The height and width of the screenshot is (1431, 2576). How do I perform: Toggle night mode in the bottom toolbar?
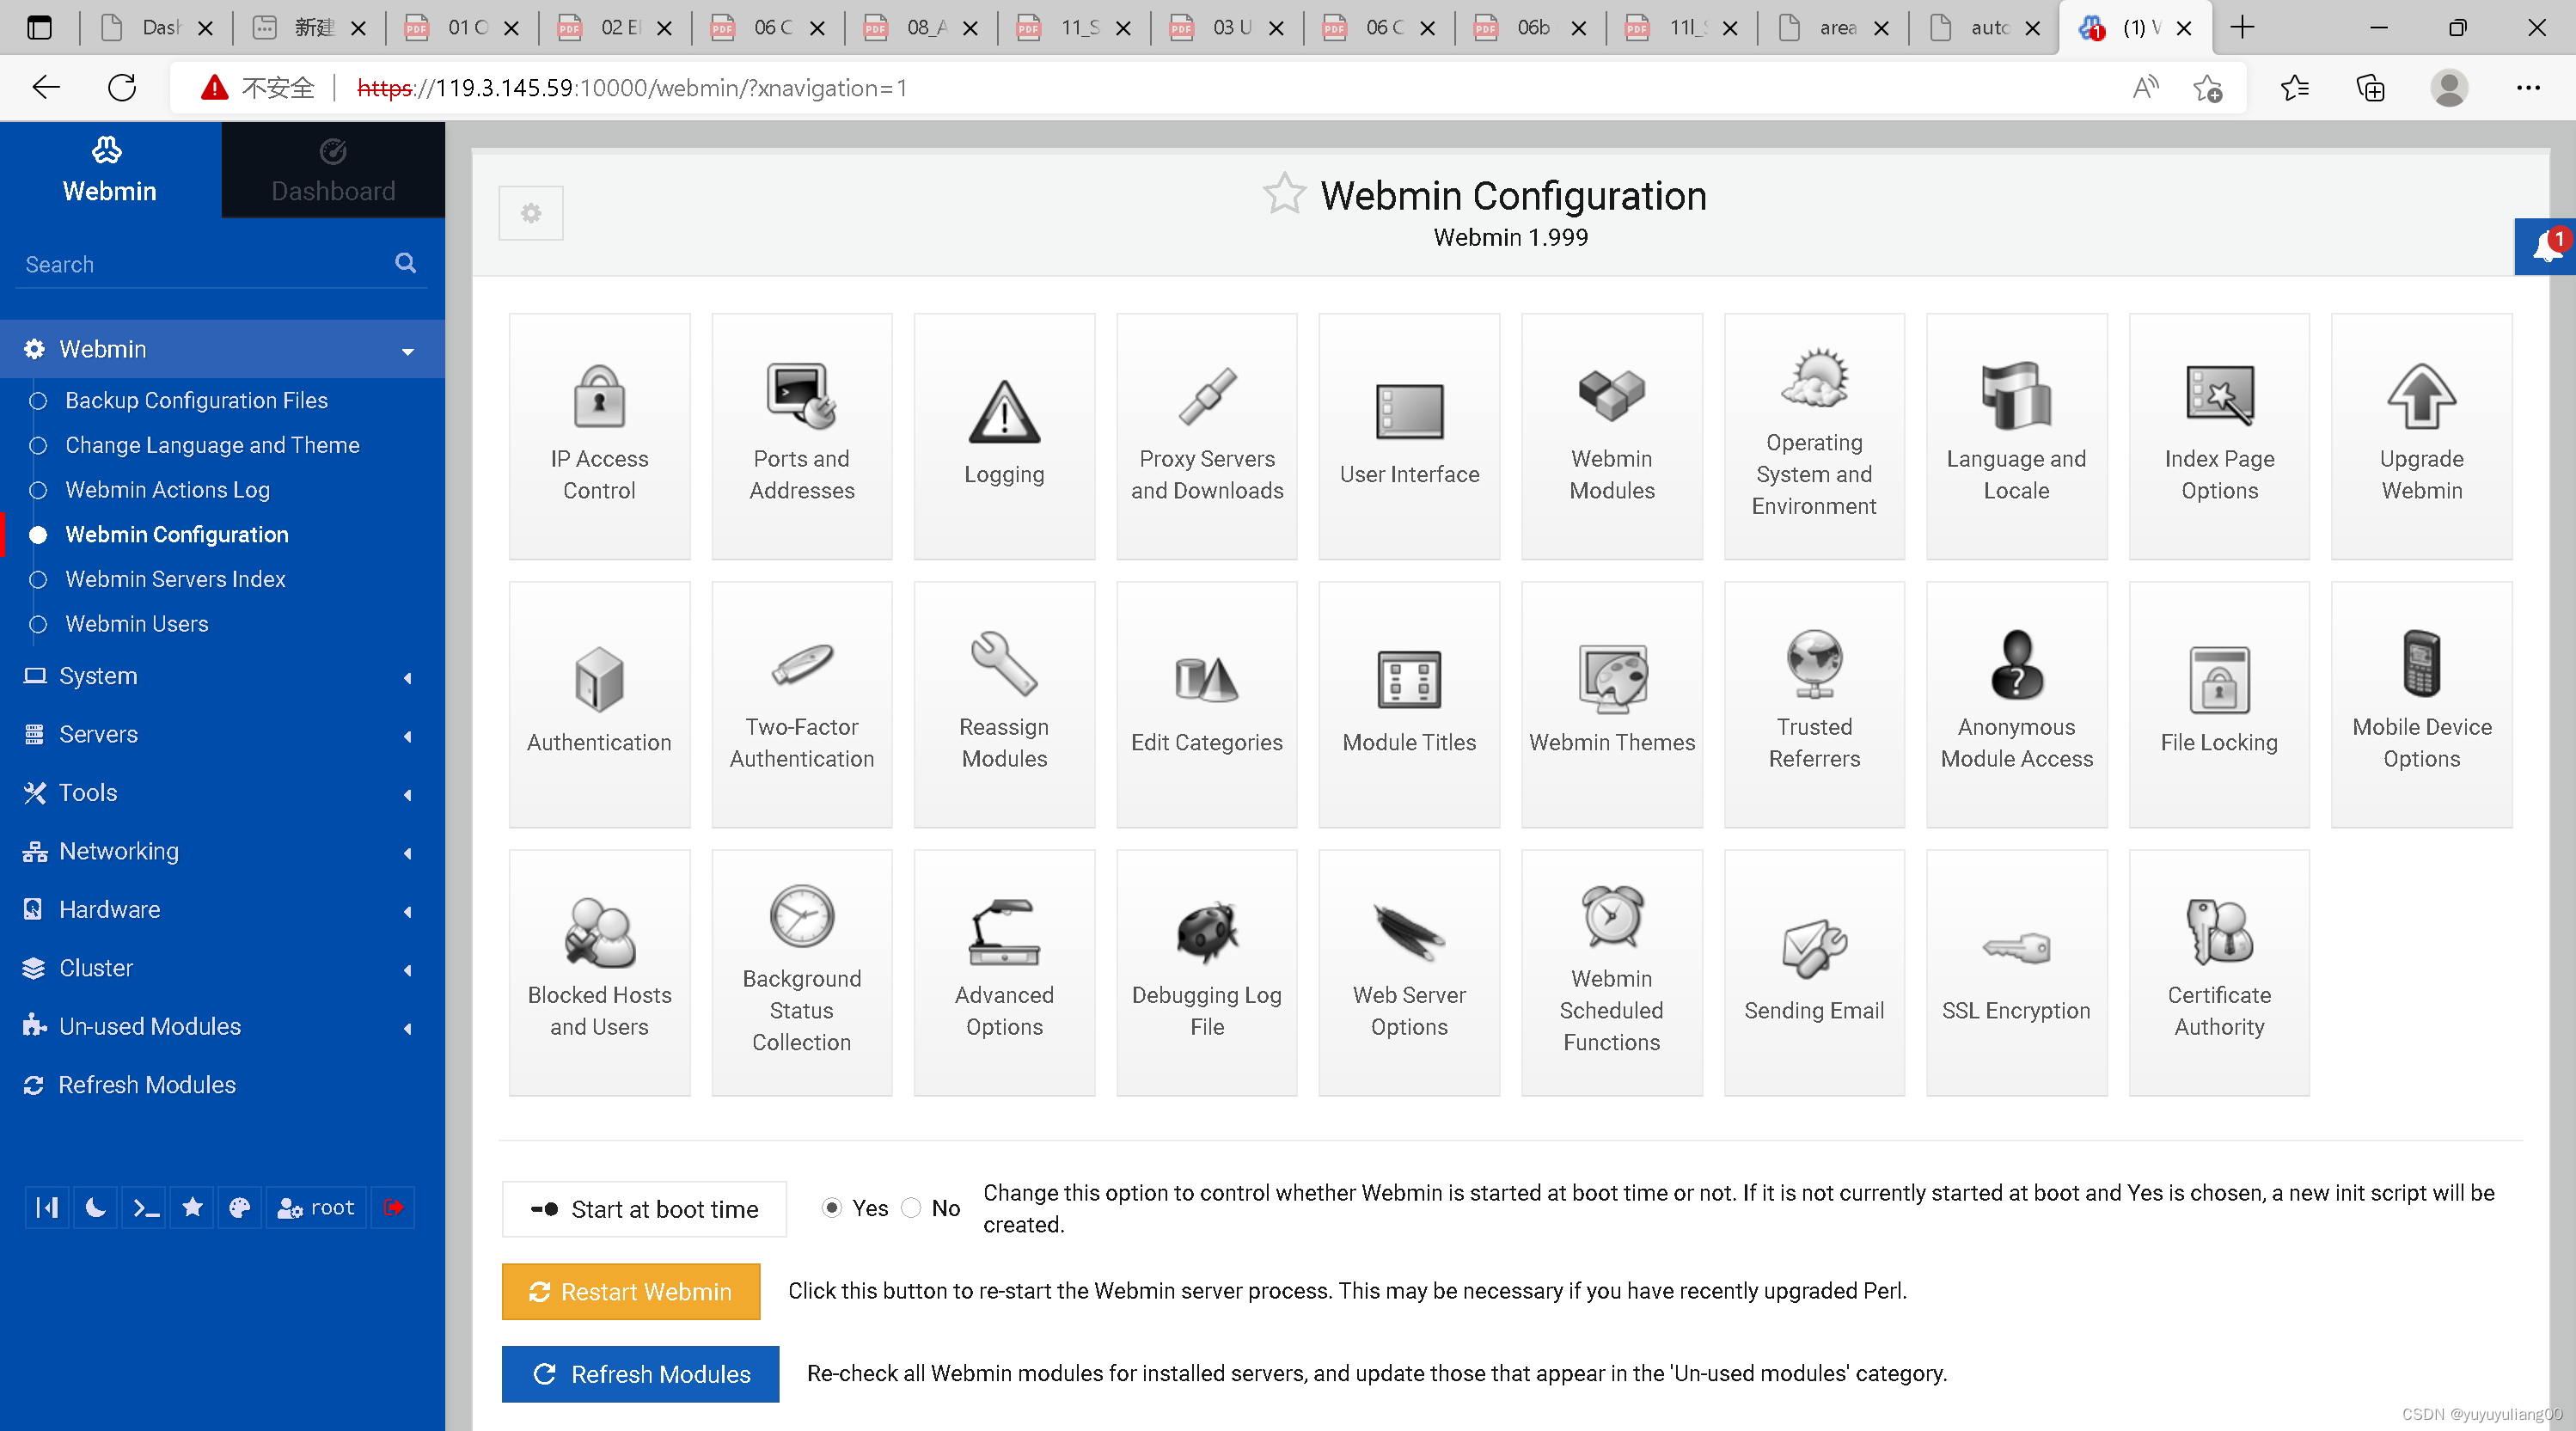click(x=95, y=1208)
